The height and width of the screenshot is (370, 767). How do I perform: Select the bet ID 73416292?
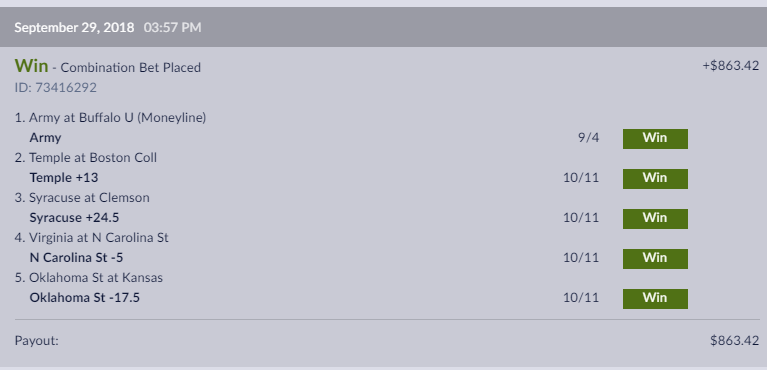click(56, 88)
